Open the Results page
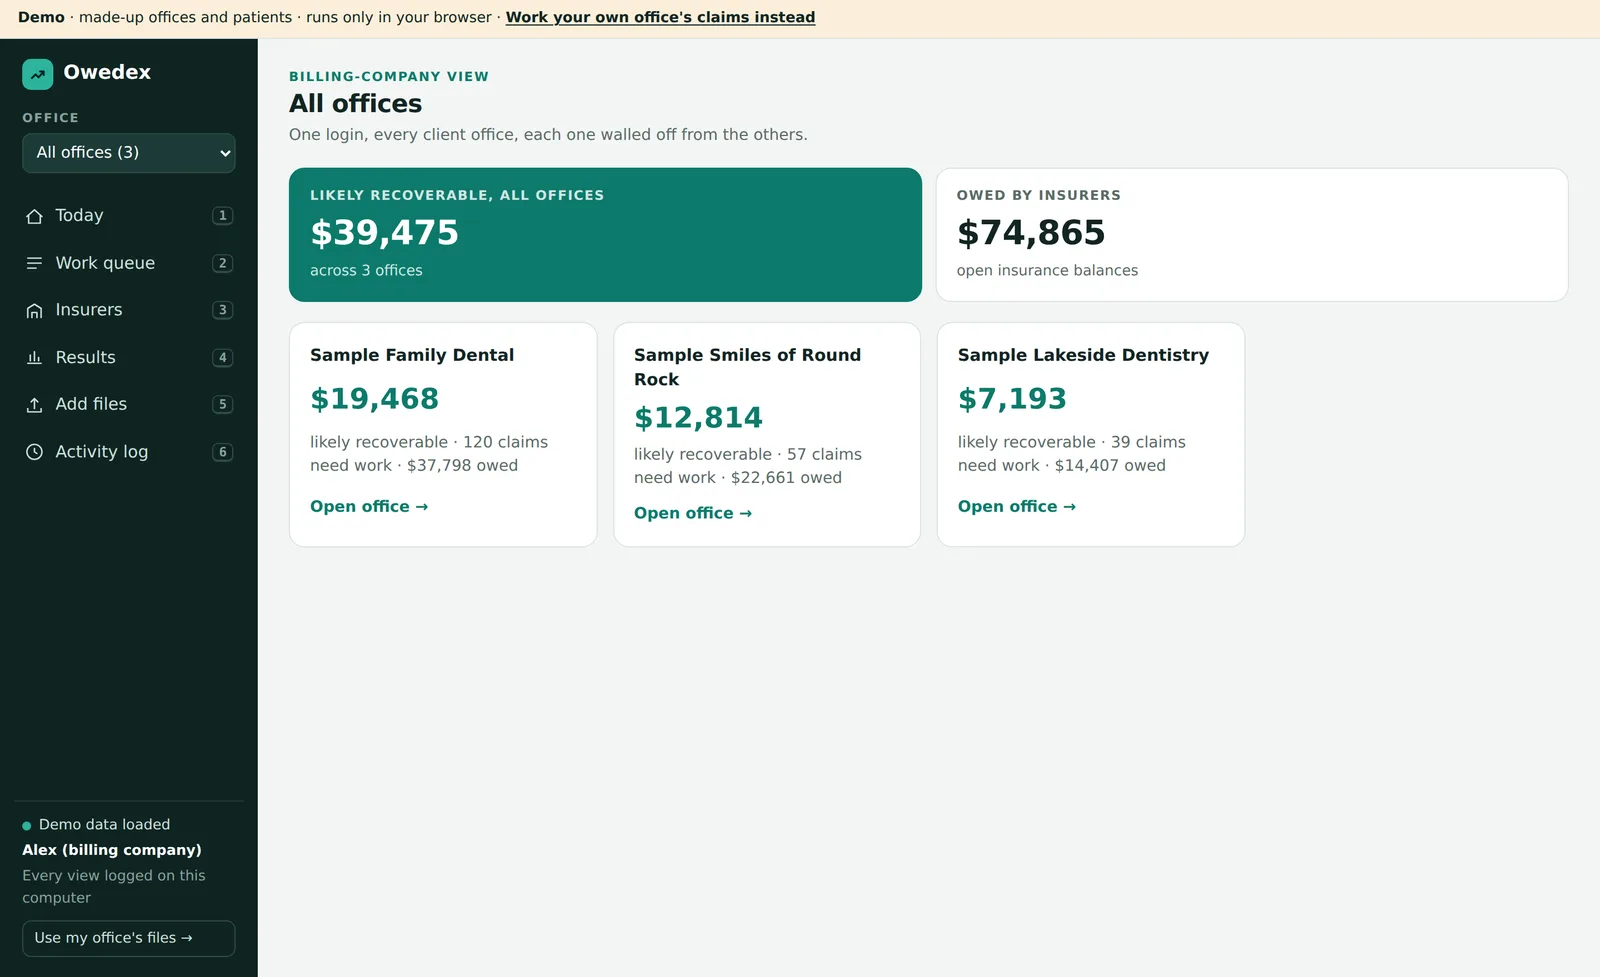 129,357
